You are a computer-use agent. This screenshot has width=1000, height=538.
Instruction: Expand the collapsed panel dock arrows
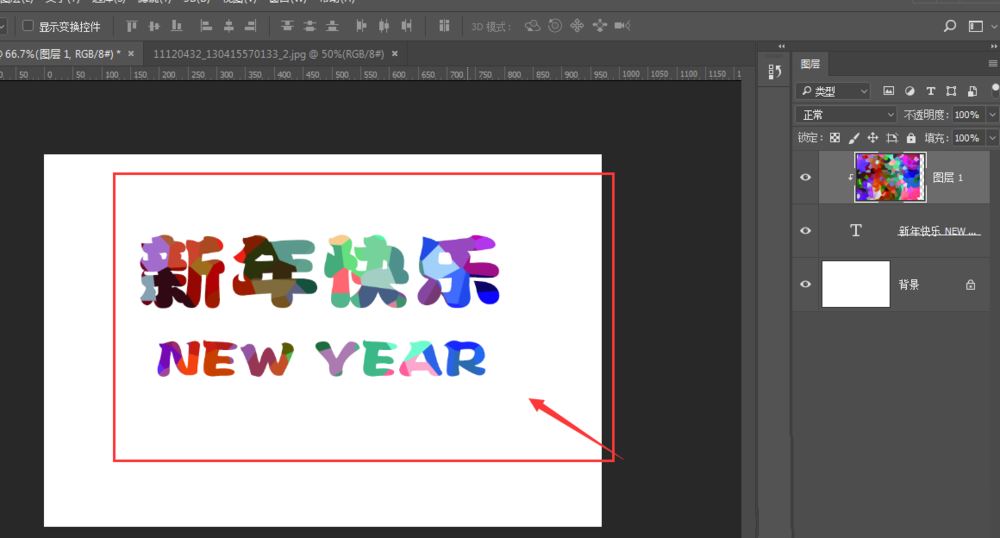pos(781,46)
